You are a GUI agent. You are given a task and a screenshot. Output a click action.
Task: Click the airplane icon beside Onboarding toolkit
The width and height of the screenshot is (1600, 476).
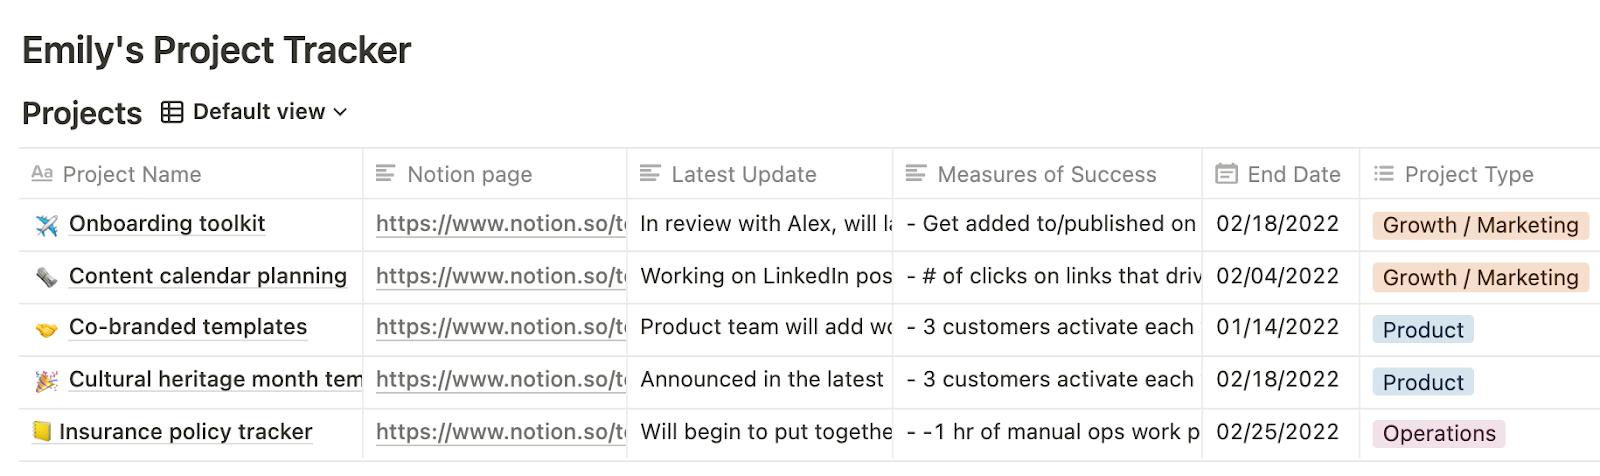[46, 225]
